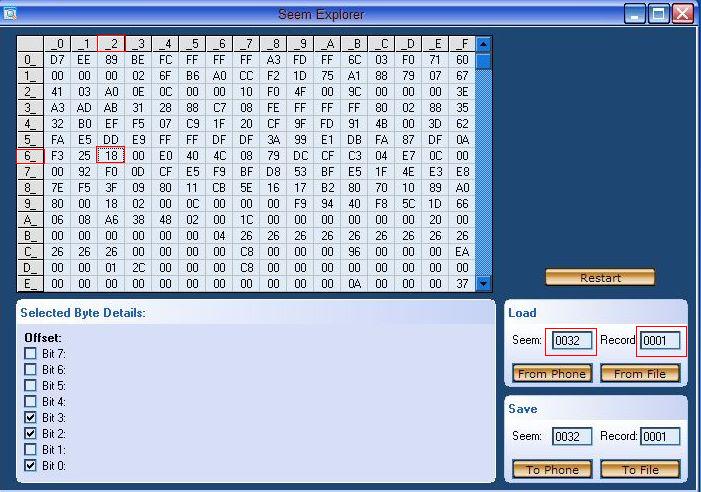
Task: Load seem with From File button
Action: [640, 373]
